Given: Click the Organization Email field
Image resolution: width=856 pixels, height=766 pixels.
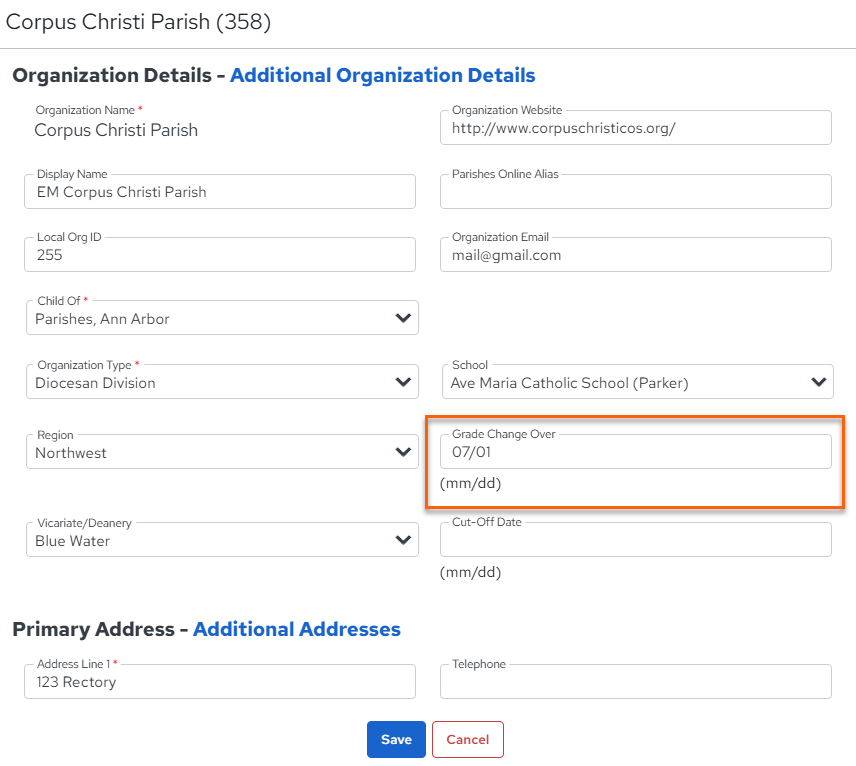Looking at the screenshot, I should pos(636,254).
